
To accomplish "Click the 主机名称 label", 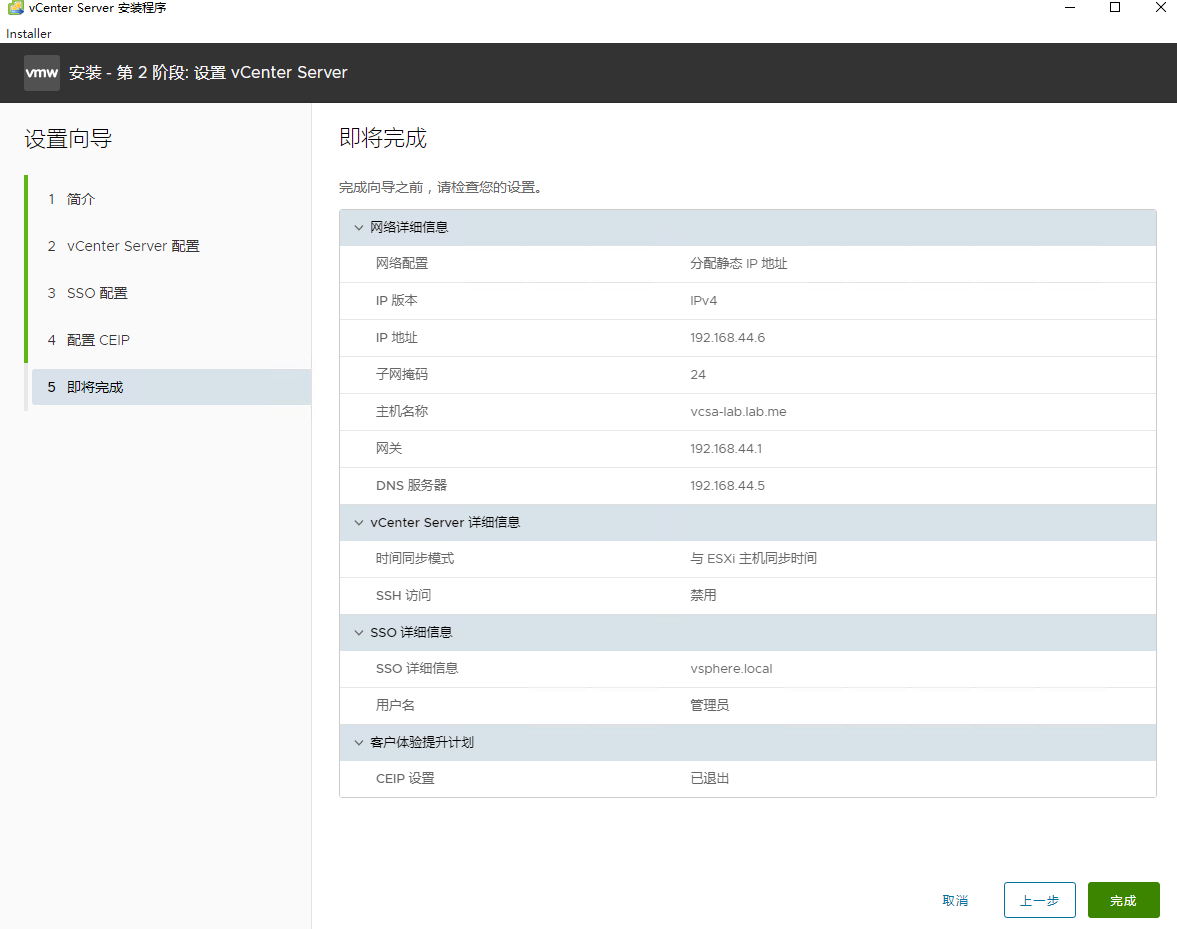I will tap(402, 412).
